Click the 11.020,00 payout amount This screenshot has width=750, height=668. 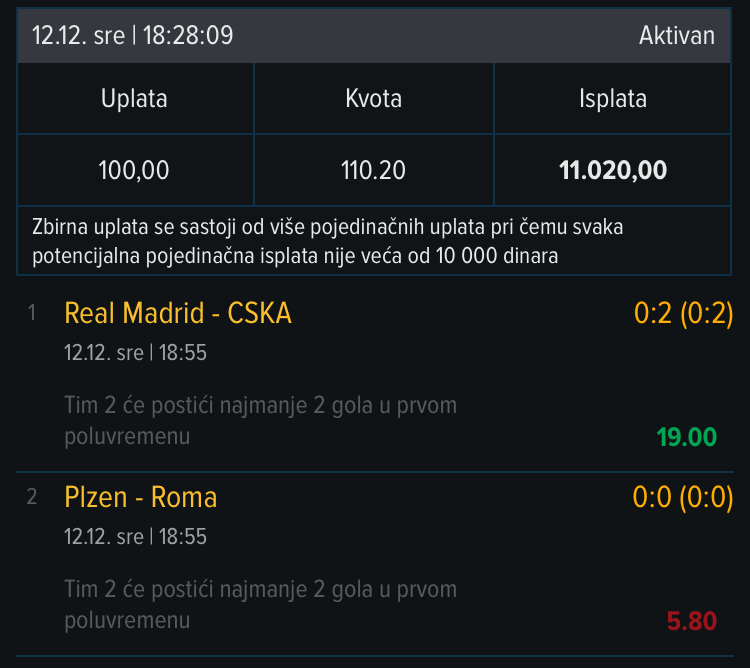[x=612, y=170]
